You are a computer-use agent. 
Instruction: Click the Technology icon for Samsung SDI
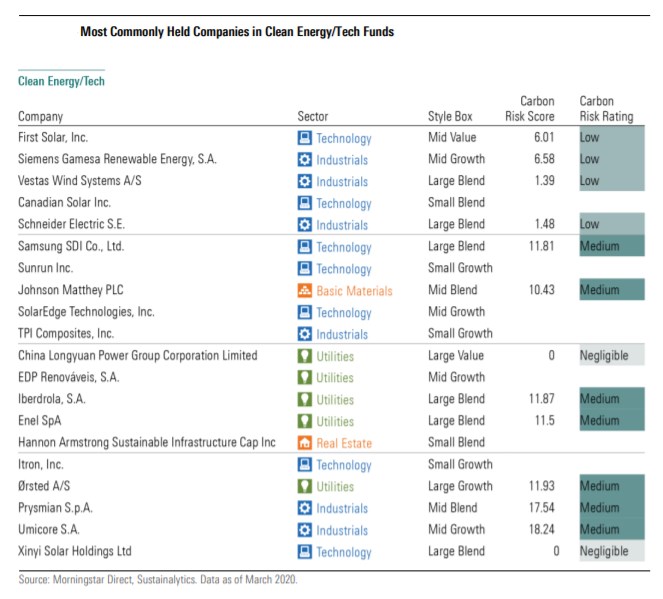[x=305, y=247]
